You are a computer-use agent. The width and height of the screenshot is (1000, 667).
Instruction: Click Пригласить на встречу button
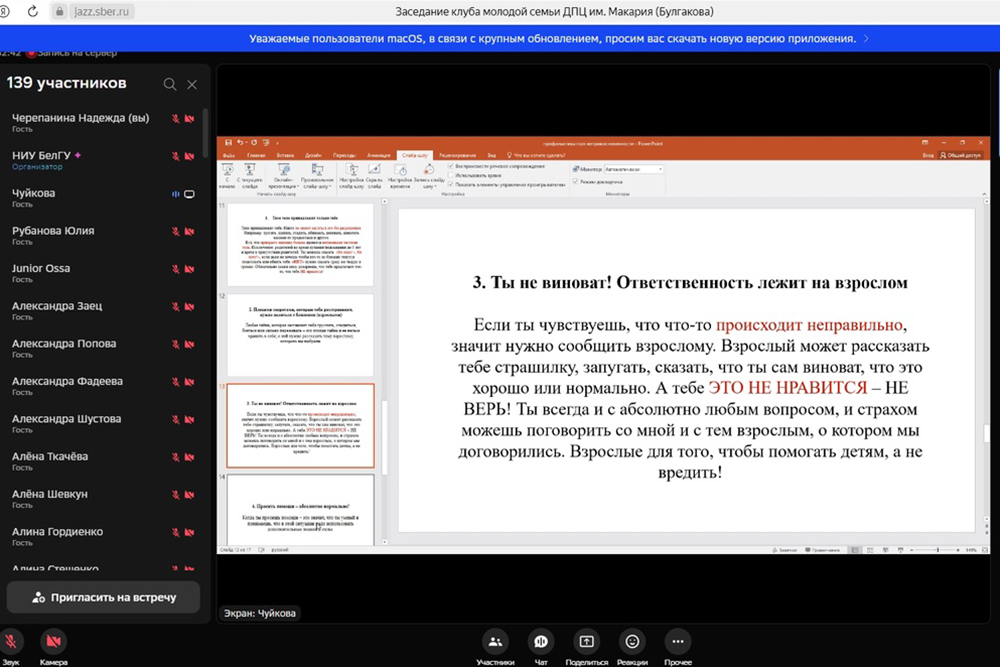click(x=104, y=597)
